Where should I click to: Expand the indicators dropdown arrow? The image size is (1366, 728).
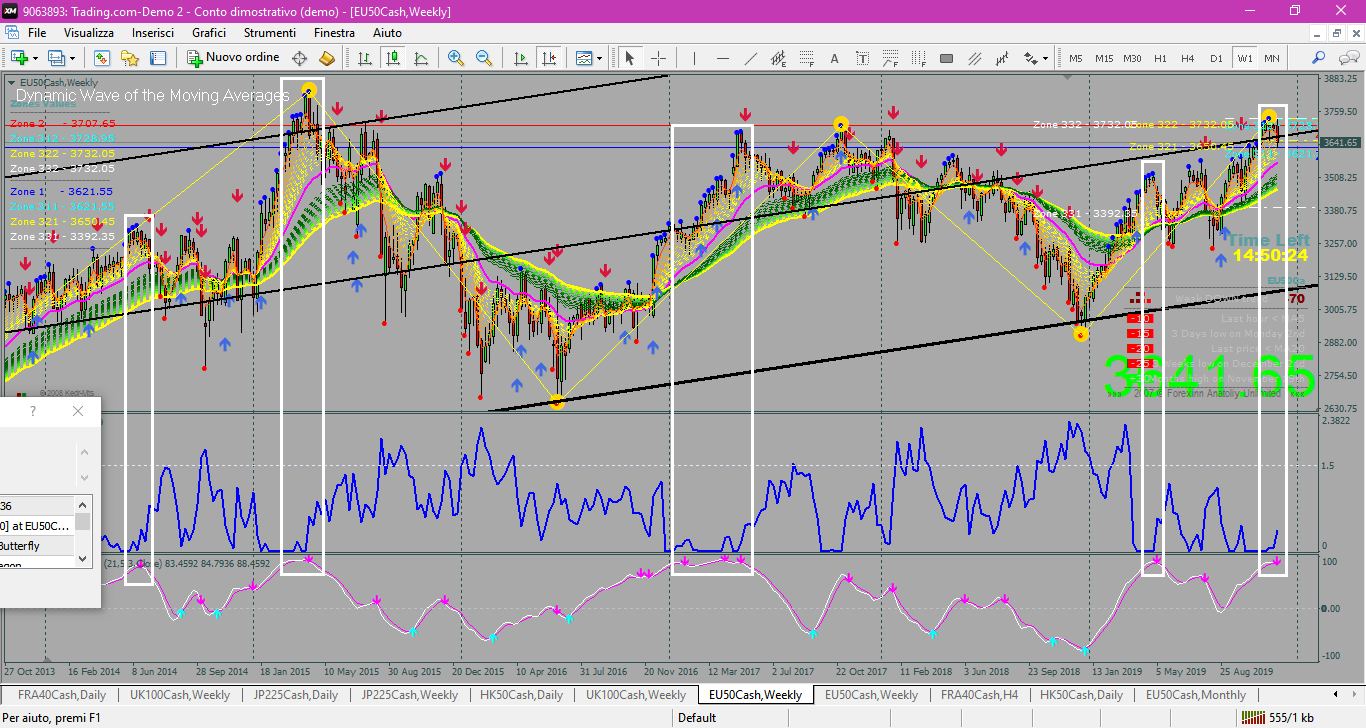click(600, 58)
